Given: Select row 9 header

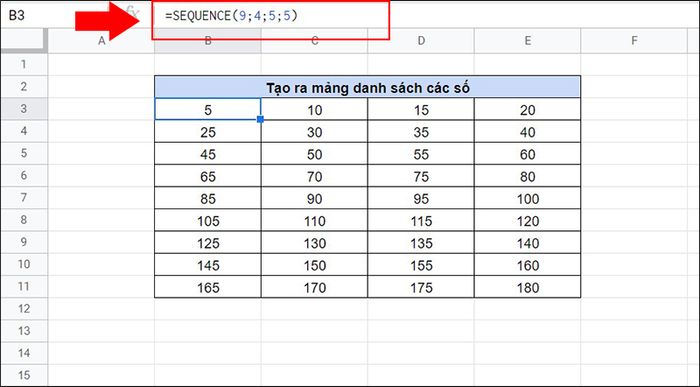Looking at the screenshot, I should pos(24,242).
